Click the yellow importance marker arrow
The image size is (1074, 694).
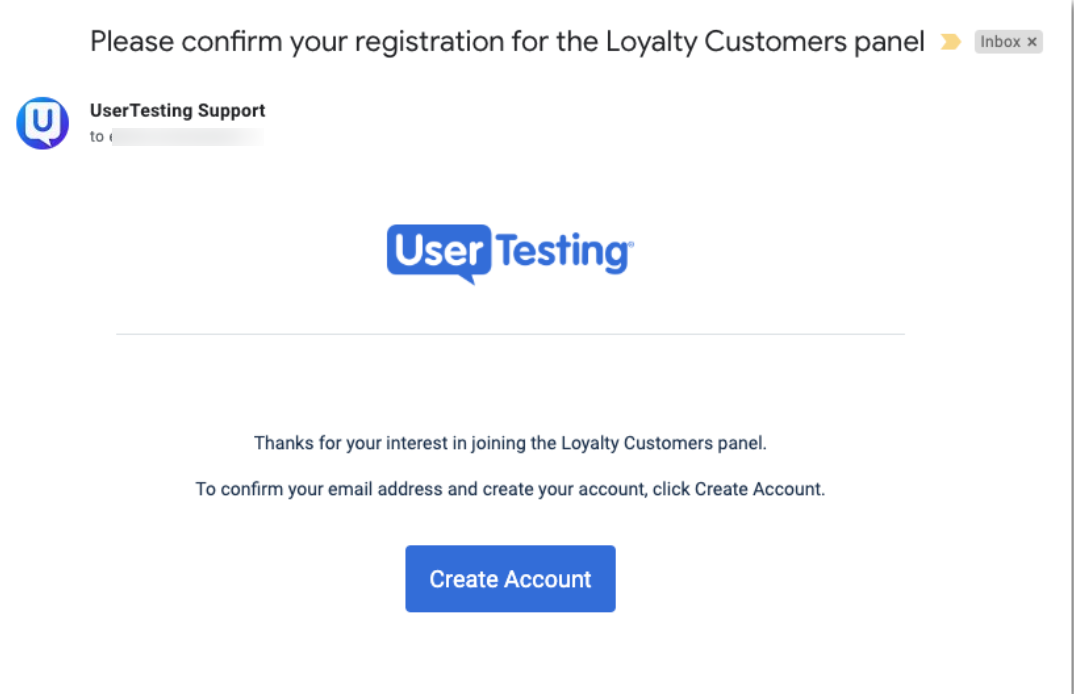951,42
